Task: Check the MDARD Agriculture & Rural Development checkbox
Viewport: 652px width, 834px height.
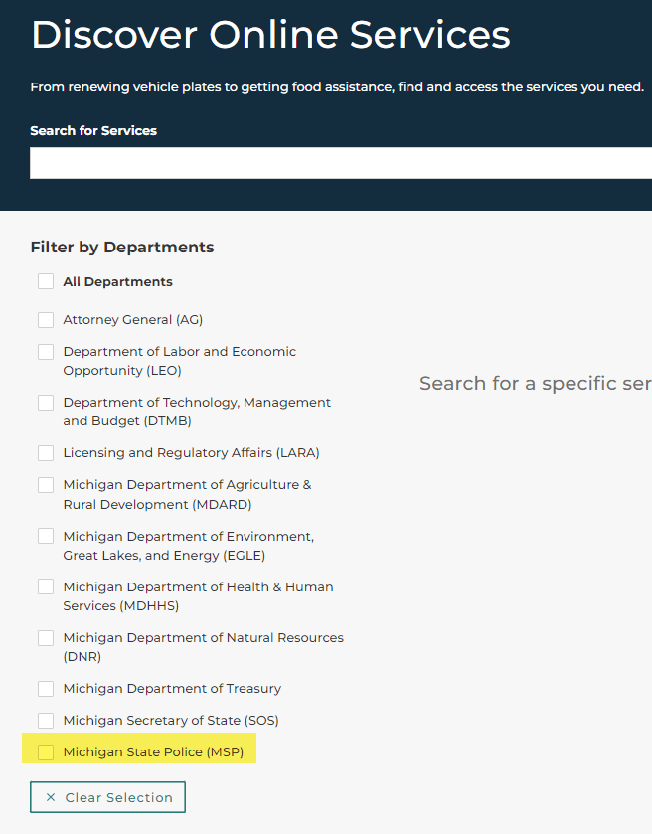Action: coord(46,485)
